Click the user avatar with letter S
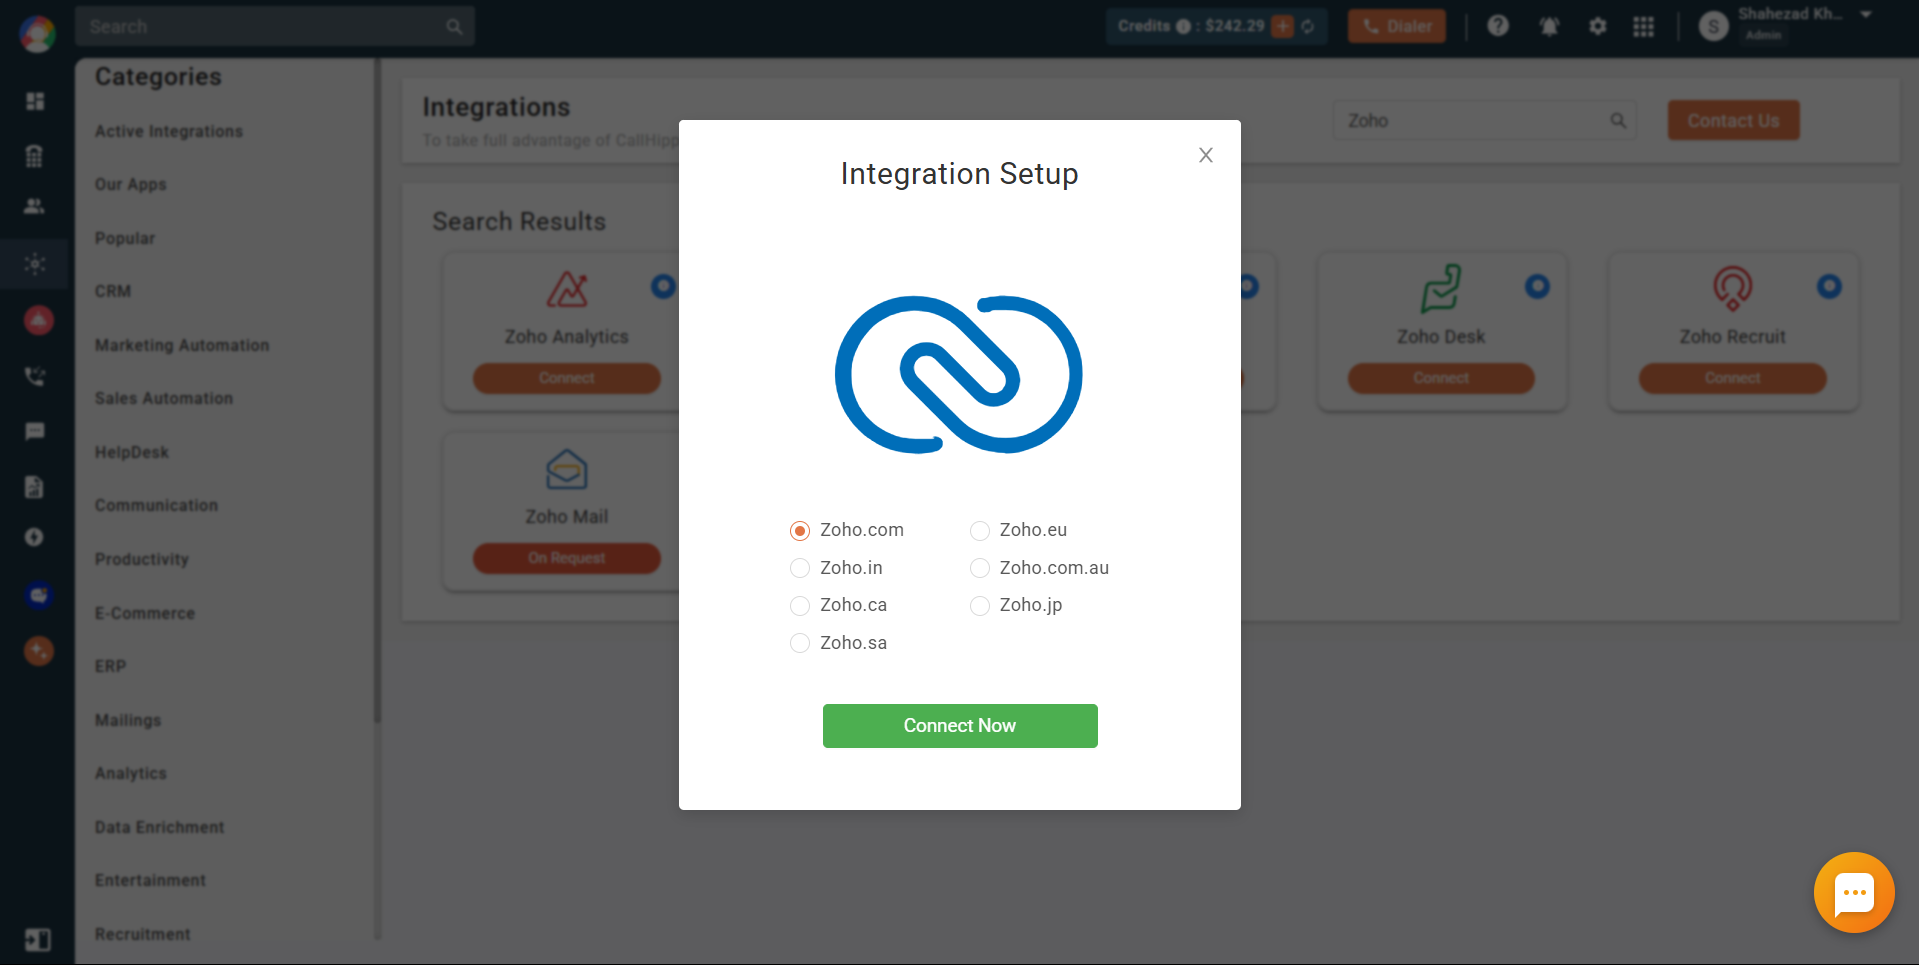 1714,26
